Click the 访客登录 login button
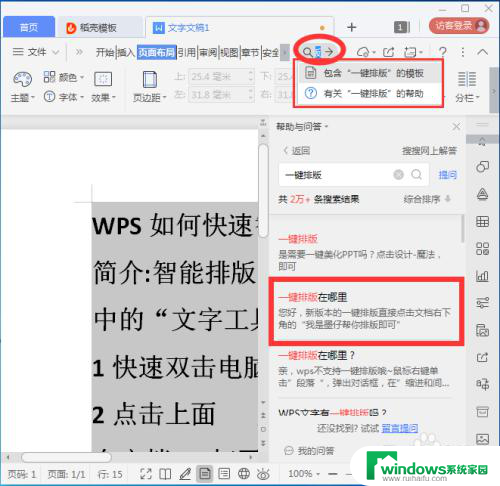The width and height of the screenshot is (500, 486). pos(459,26)
